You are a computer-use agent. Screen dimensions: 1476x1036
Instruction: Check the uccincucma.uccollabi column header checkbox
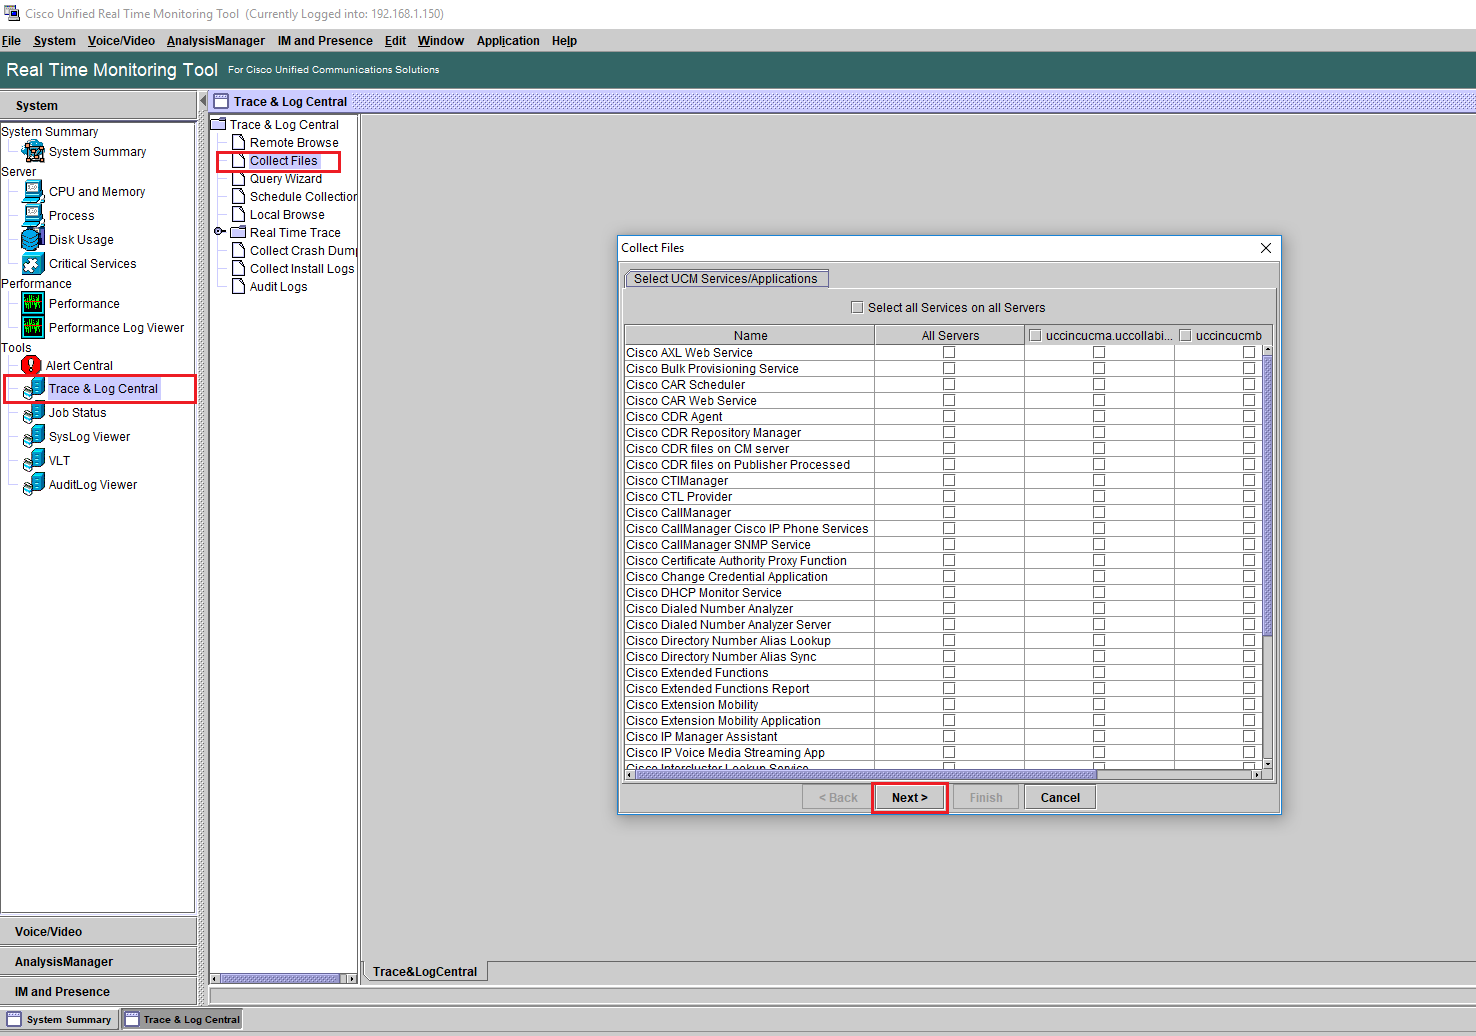1035,335
